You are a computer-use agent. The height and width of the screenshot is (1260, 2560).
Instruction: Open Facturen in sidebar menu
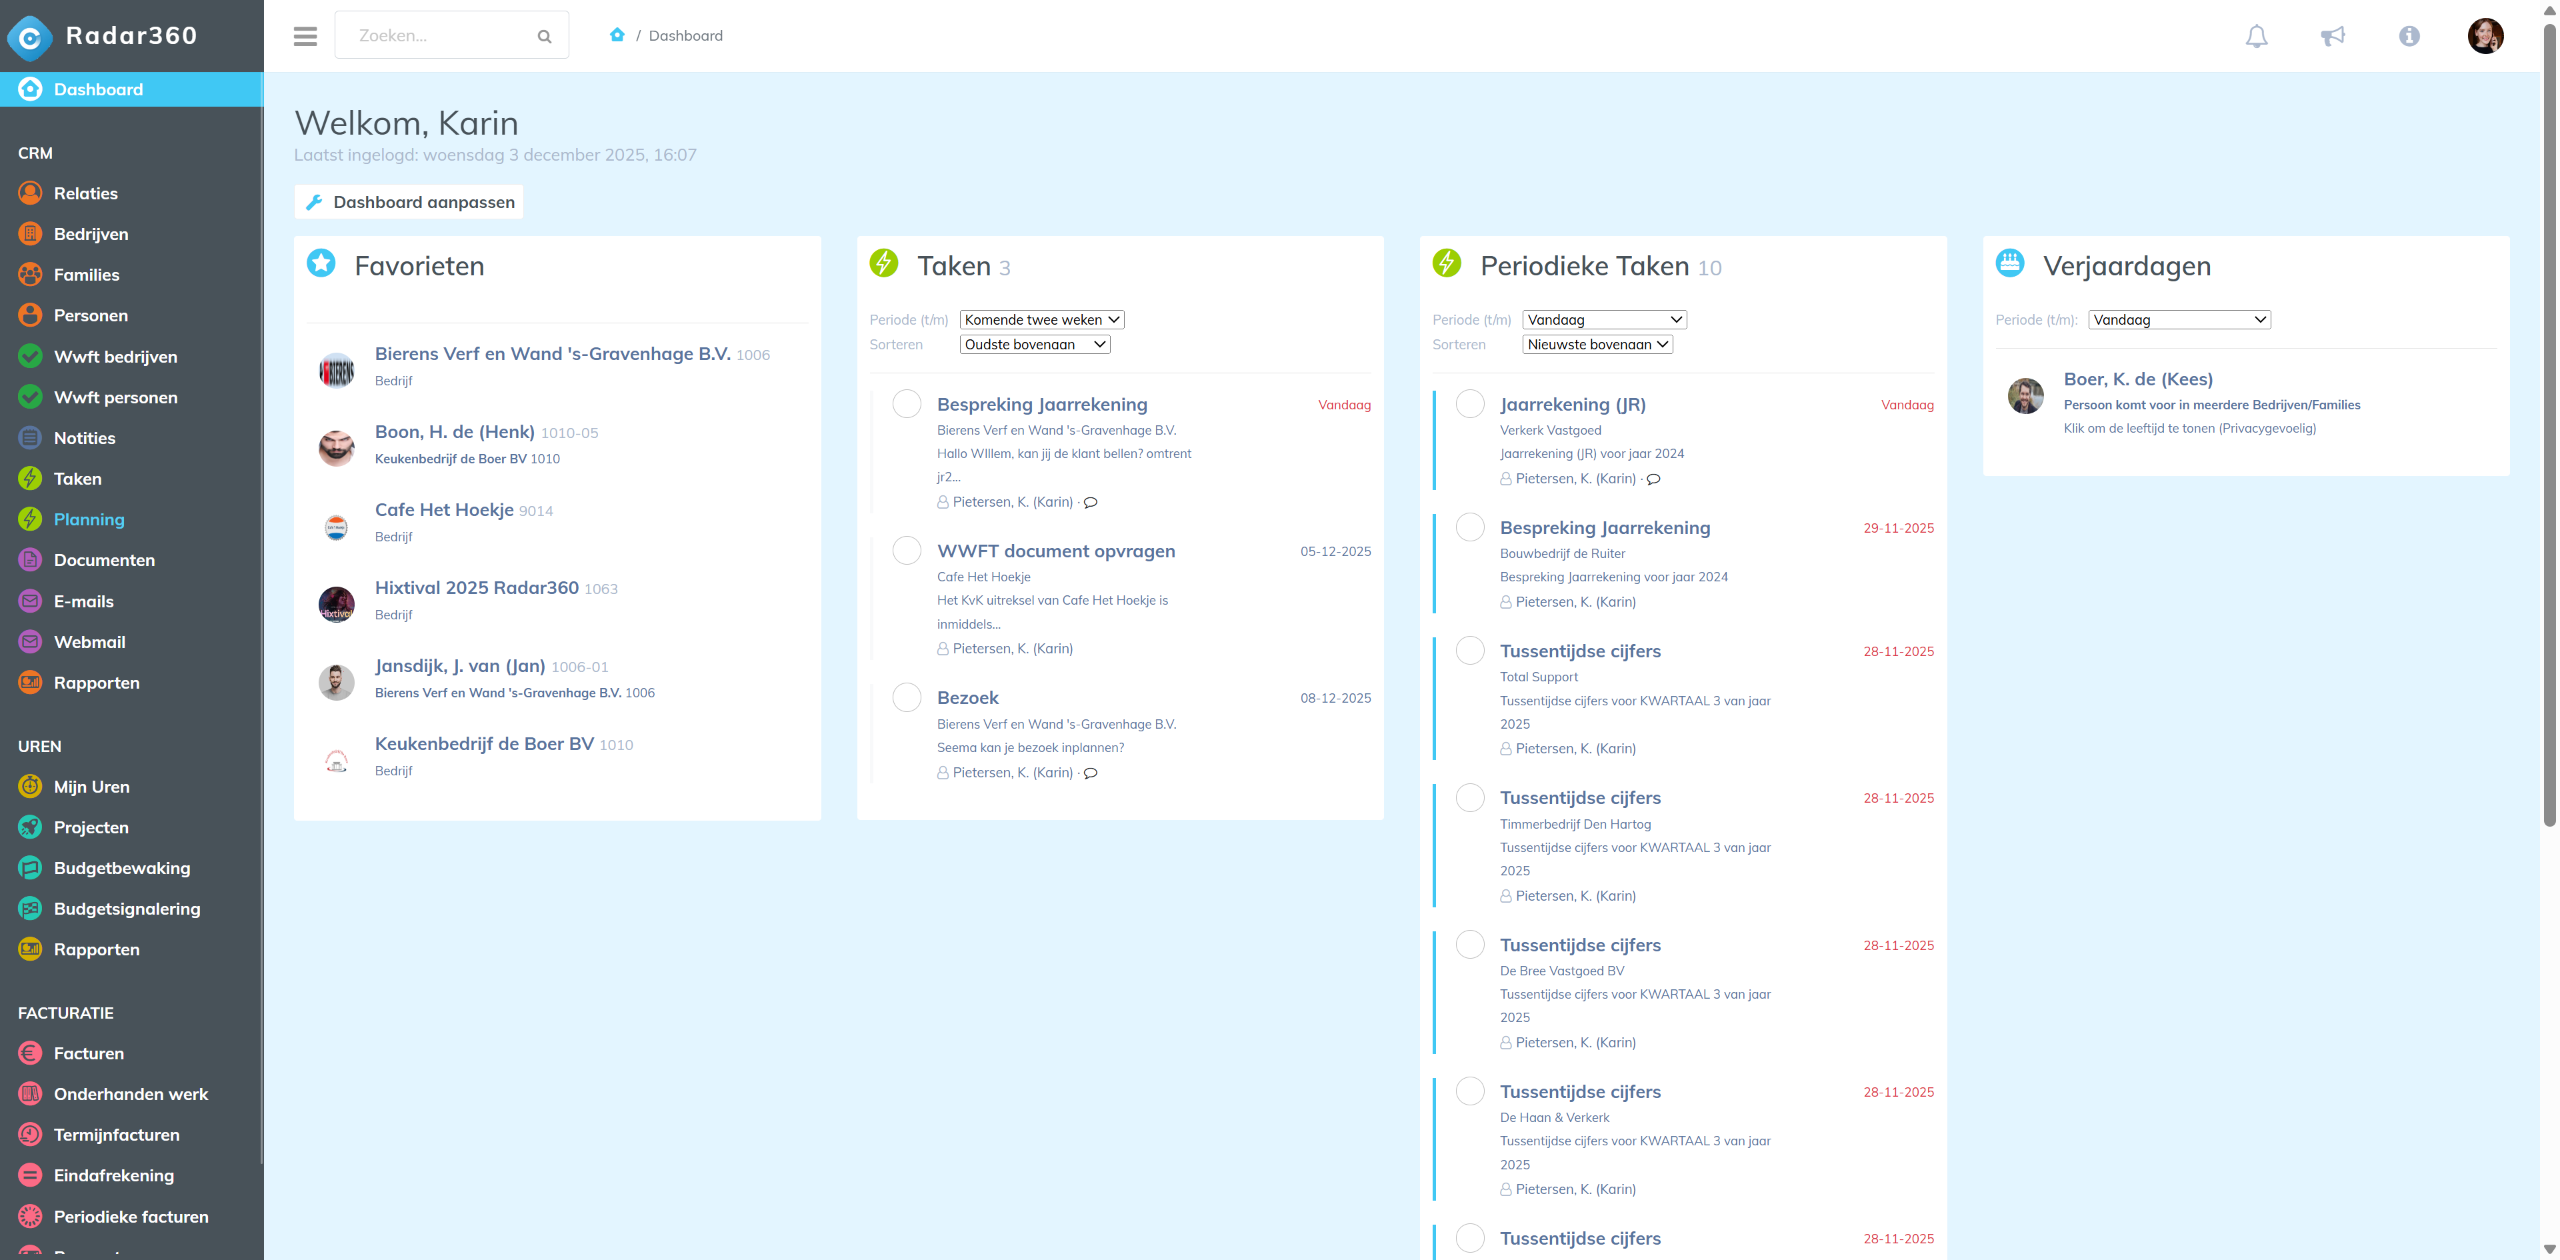pos(89,1053)
